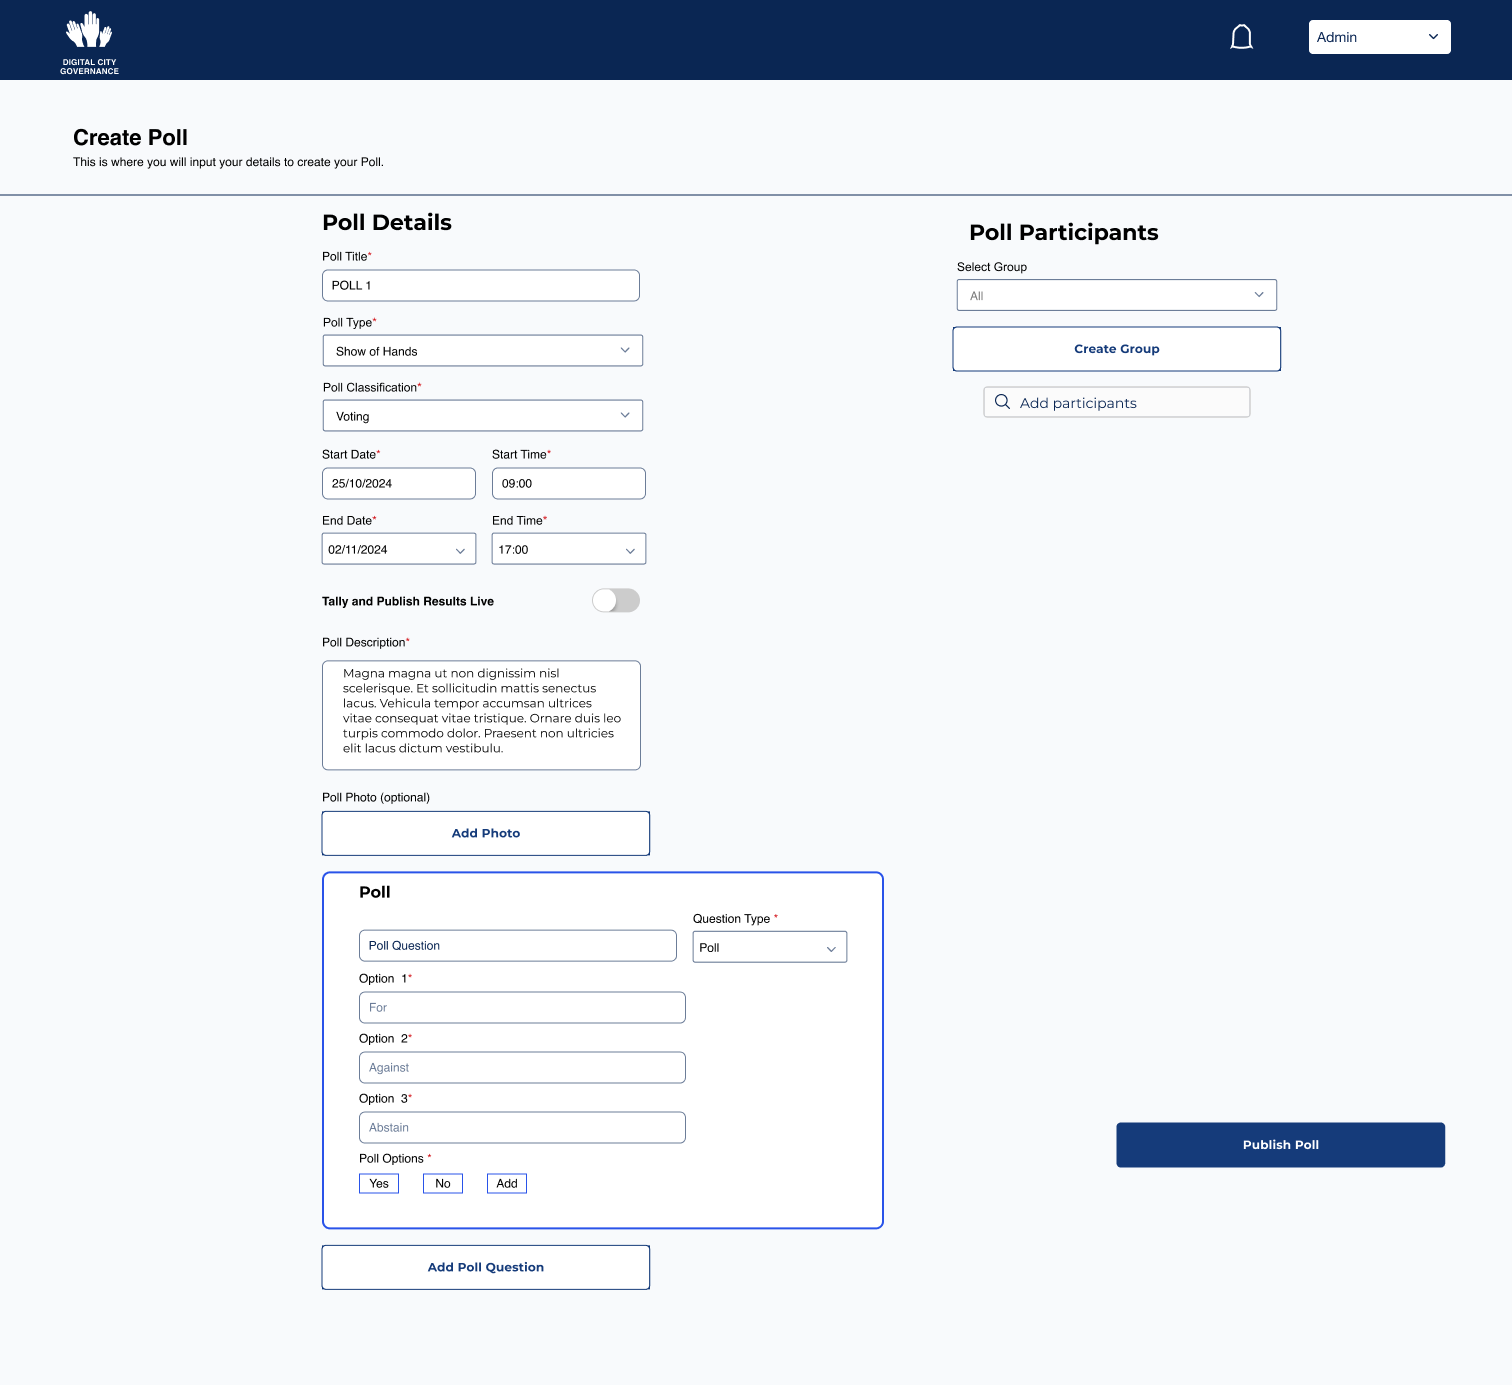Select the Yes poll option

379,1184
